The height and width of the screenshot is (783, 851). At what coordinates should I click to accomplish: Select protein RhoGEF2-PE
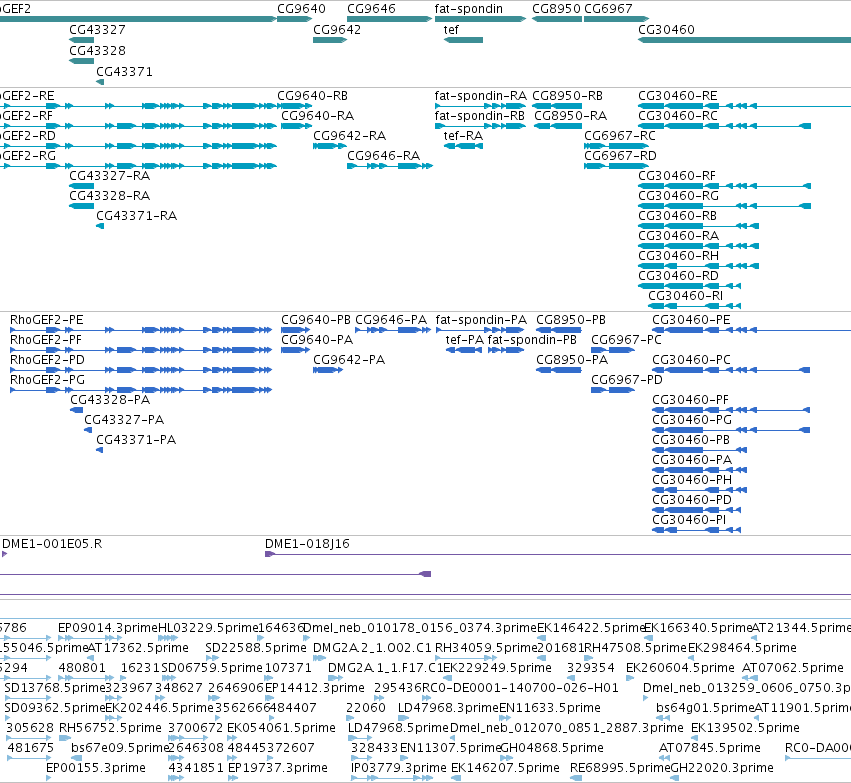pos(47,320)
